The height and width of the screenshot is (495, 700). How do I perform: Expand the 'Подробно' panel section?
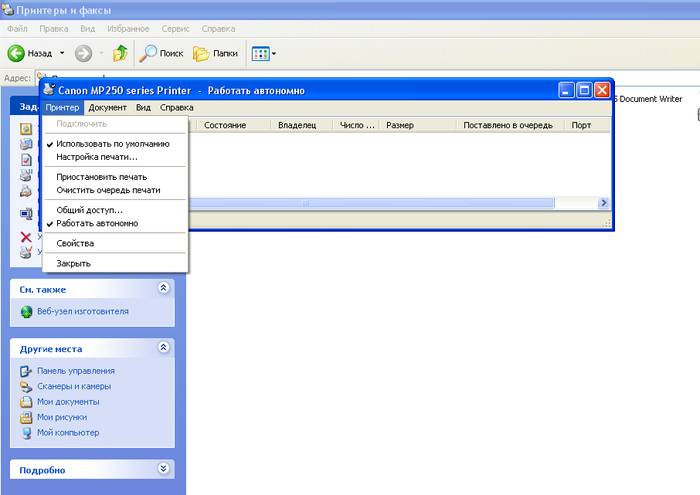164,468
